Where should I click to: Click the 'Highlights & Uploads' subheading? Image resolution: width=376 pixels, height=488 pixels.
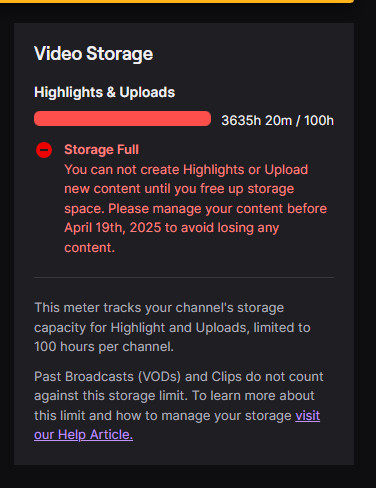click(104, 92)
